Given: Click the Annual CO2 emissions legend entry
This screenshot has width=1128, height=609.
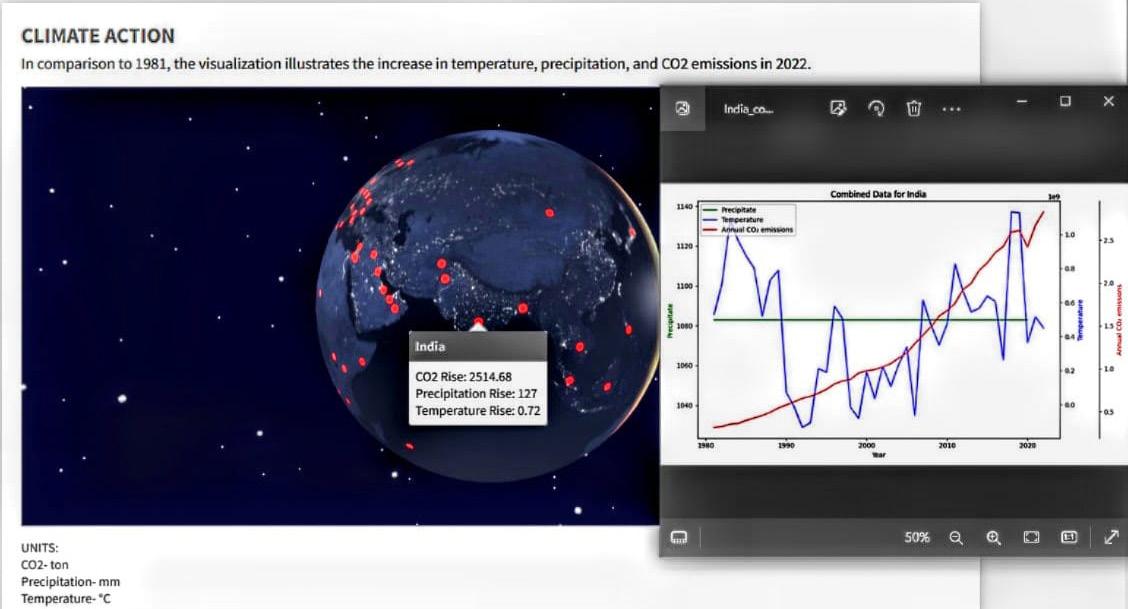Looking at the screenshot, I should 747,230.
